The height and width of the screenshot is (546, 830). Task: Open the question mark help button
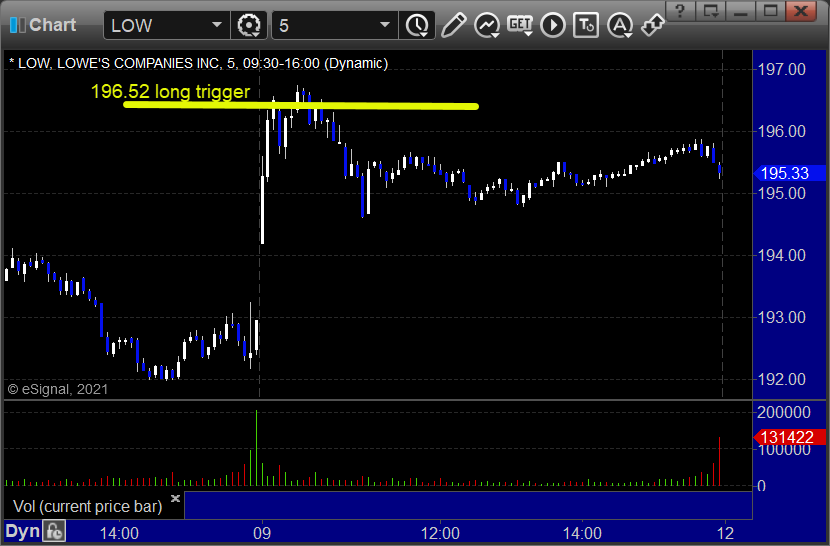tap(681, 11)
